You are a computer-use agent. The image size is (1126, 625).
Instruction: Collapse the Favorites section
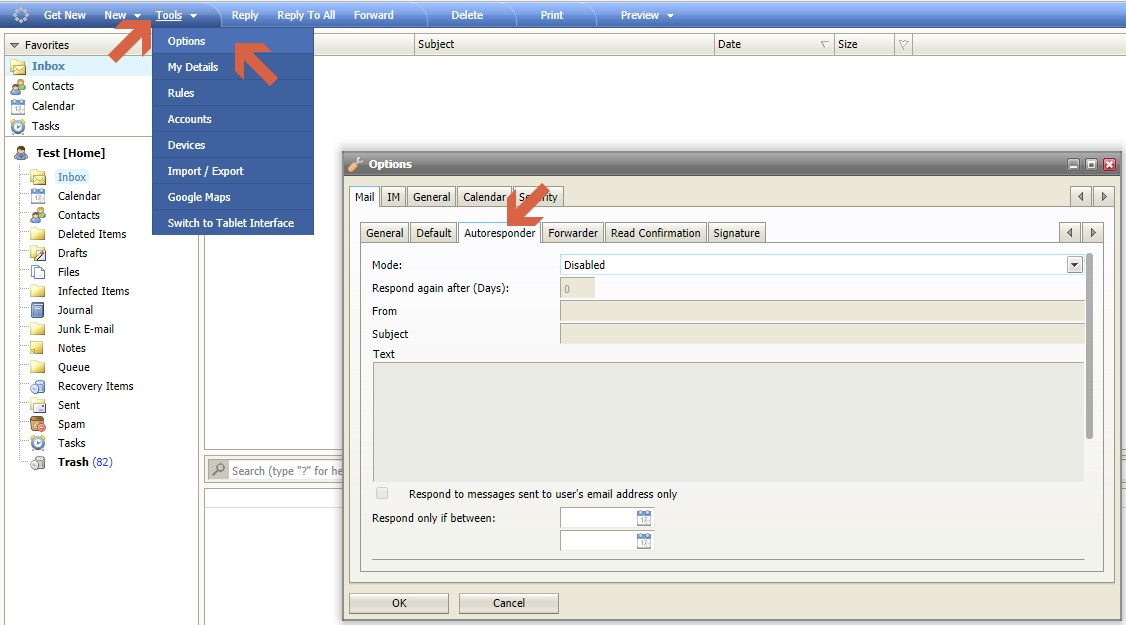pos(15,46)
